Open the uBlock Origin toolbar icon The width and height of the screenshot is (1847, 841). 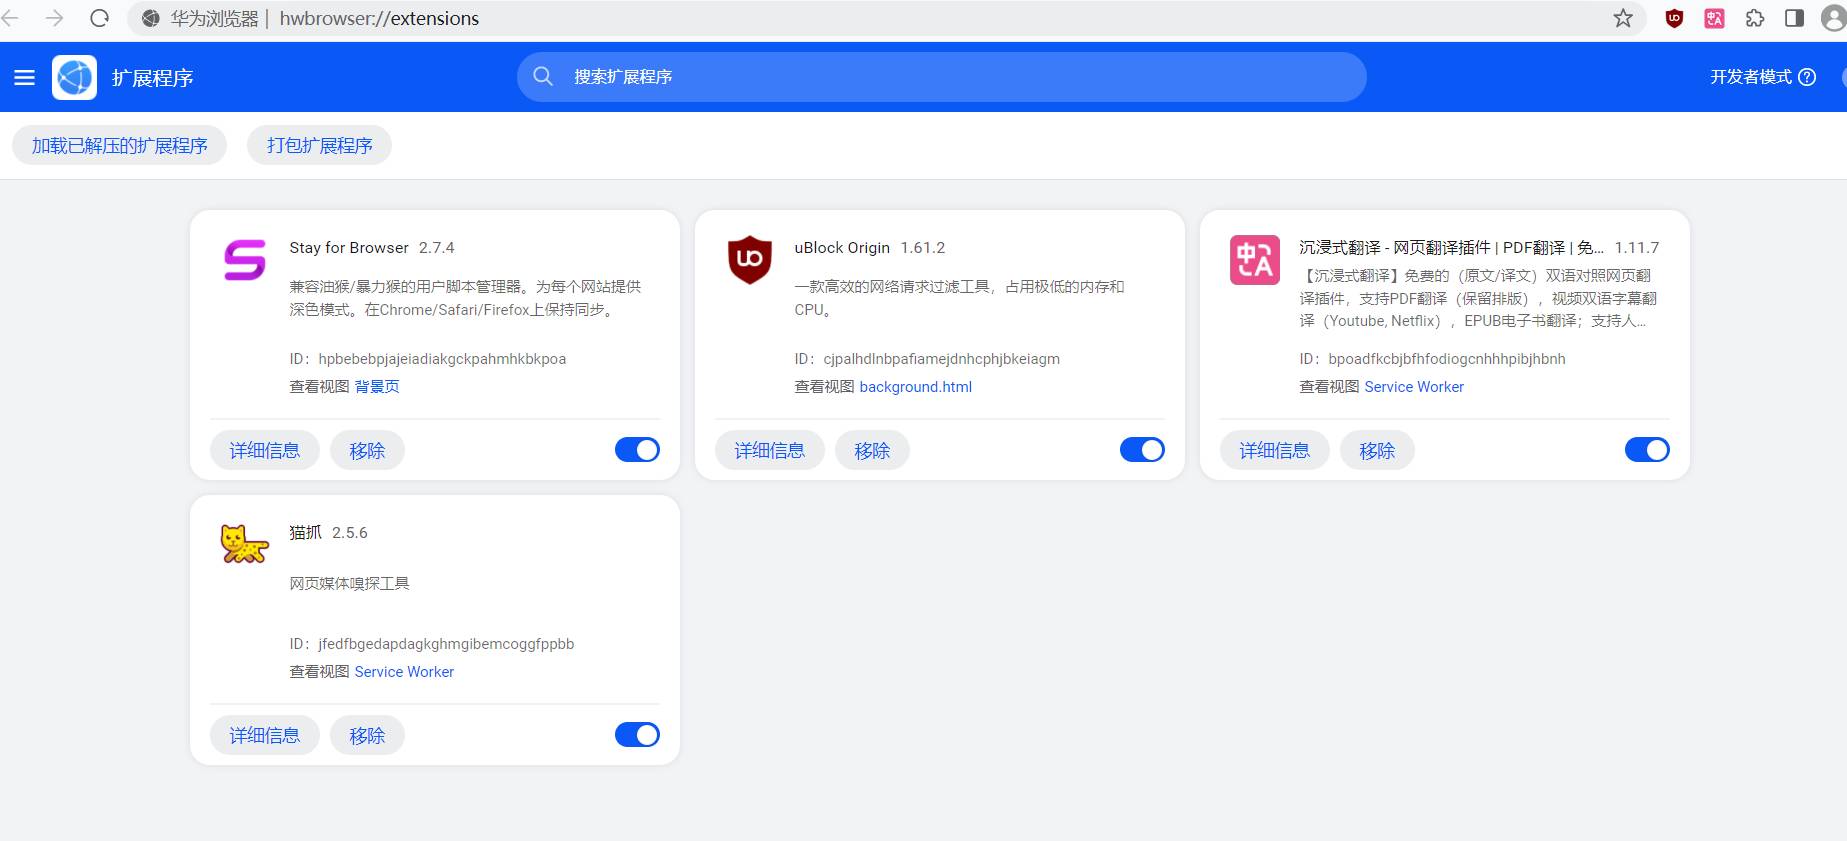pyautogui.click(x=1674, y=18)
